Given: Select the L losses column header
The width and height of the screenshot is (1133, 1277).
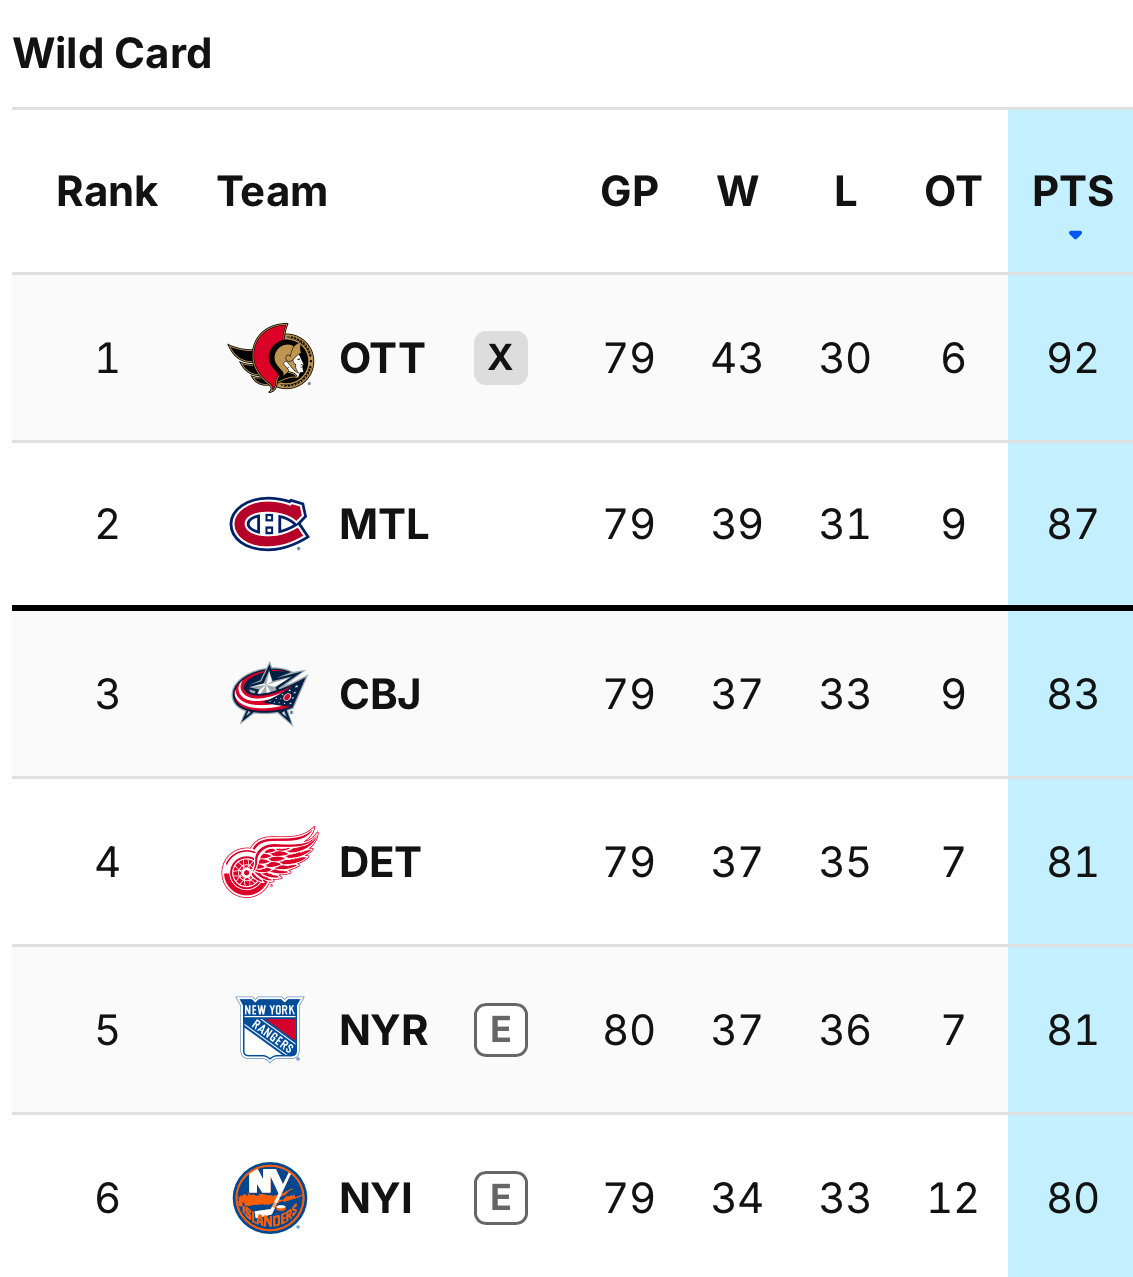Looking at the screenshot, I should pyautogui.click(x=846, y=191).
